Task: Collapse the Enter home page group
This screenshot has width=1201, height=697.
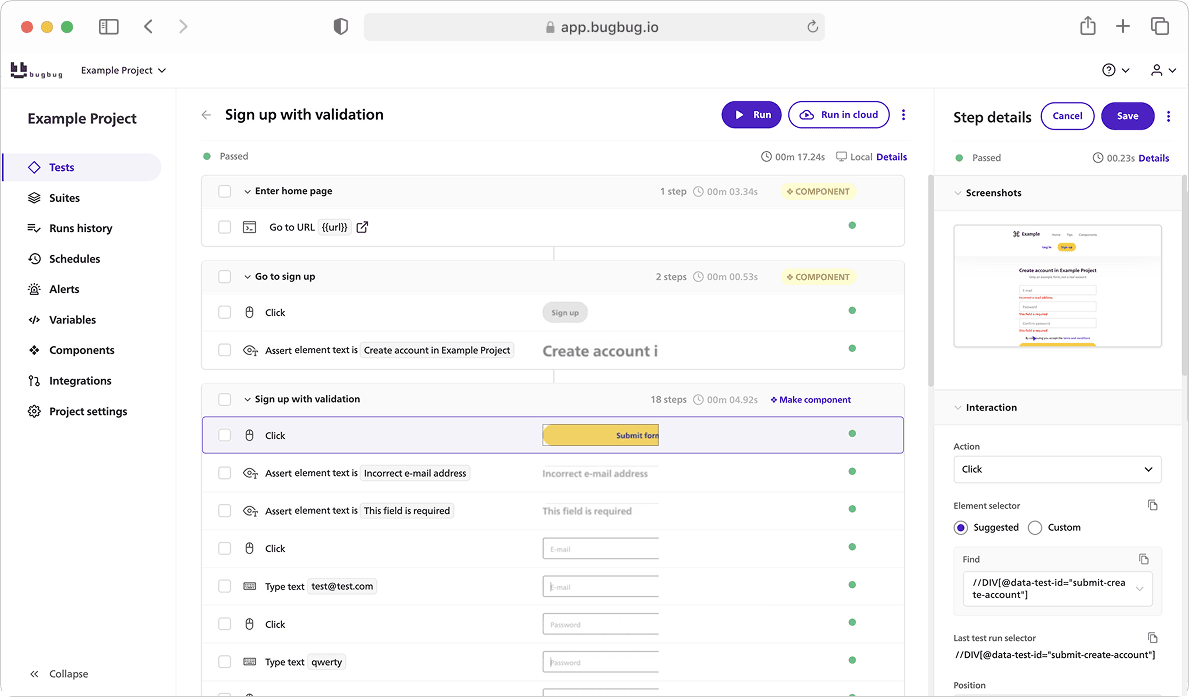Action: tap(247, 191)
